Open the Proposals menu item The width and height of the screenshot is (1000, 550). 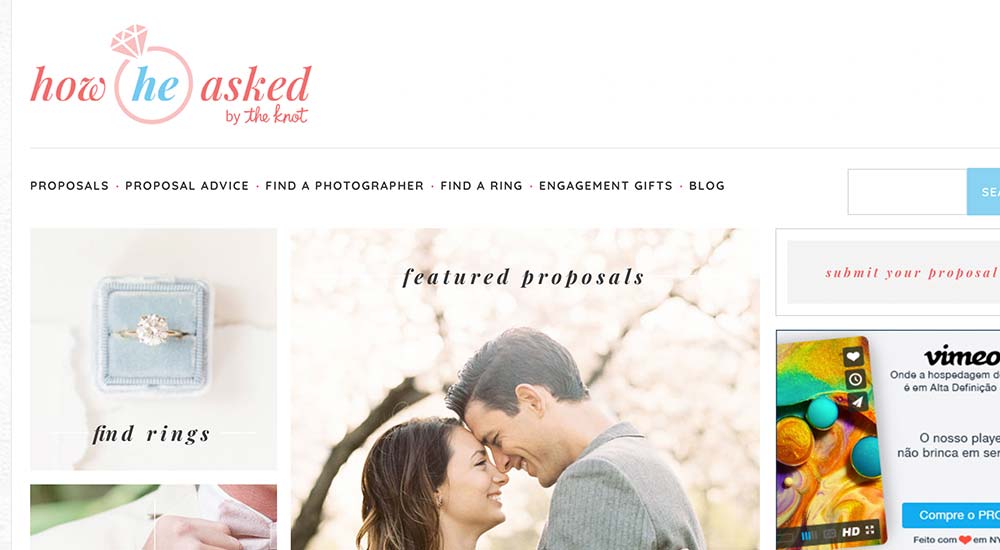click(70, 186)
